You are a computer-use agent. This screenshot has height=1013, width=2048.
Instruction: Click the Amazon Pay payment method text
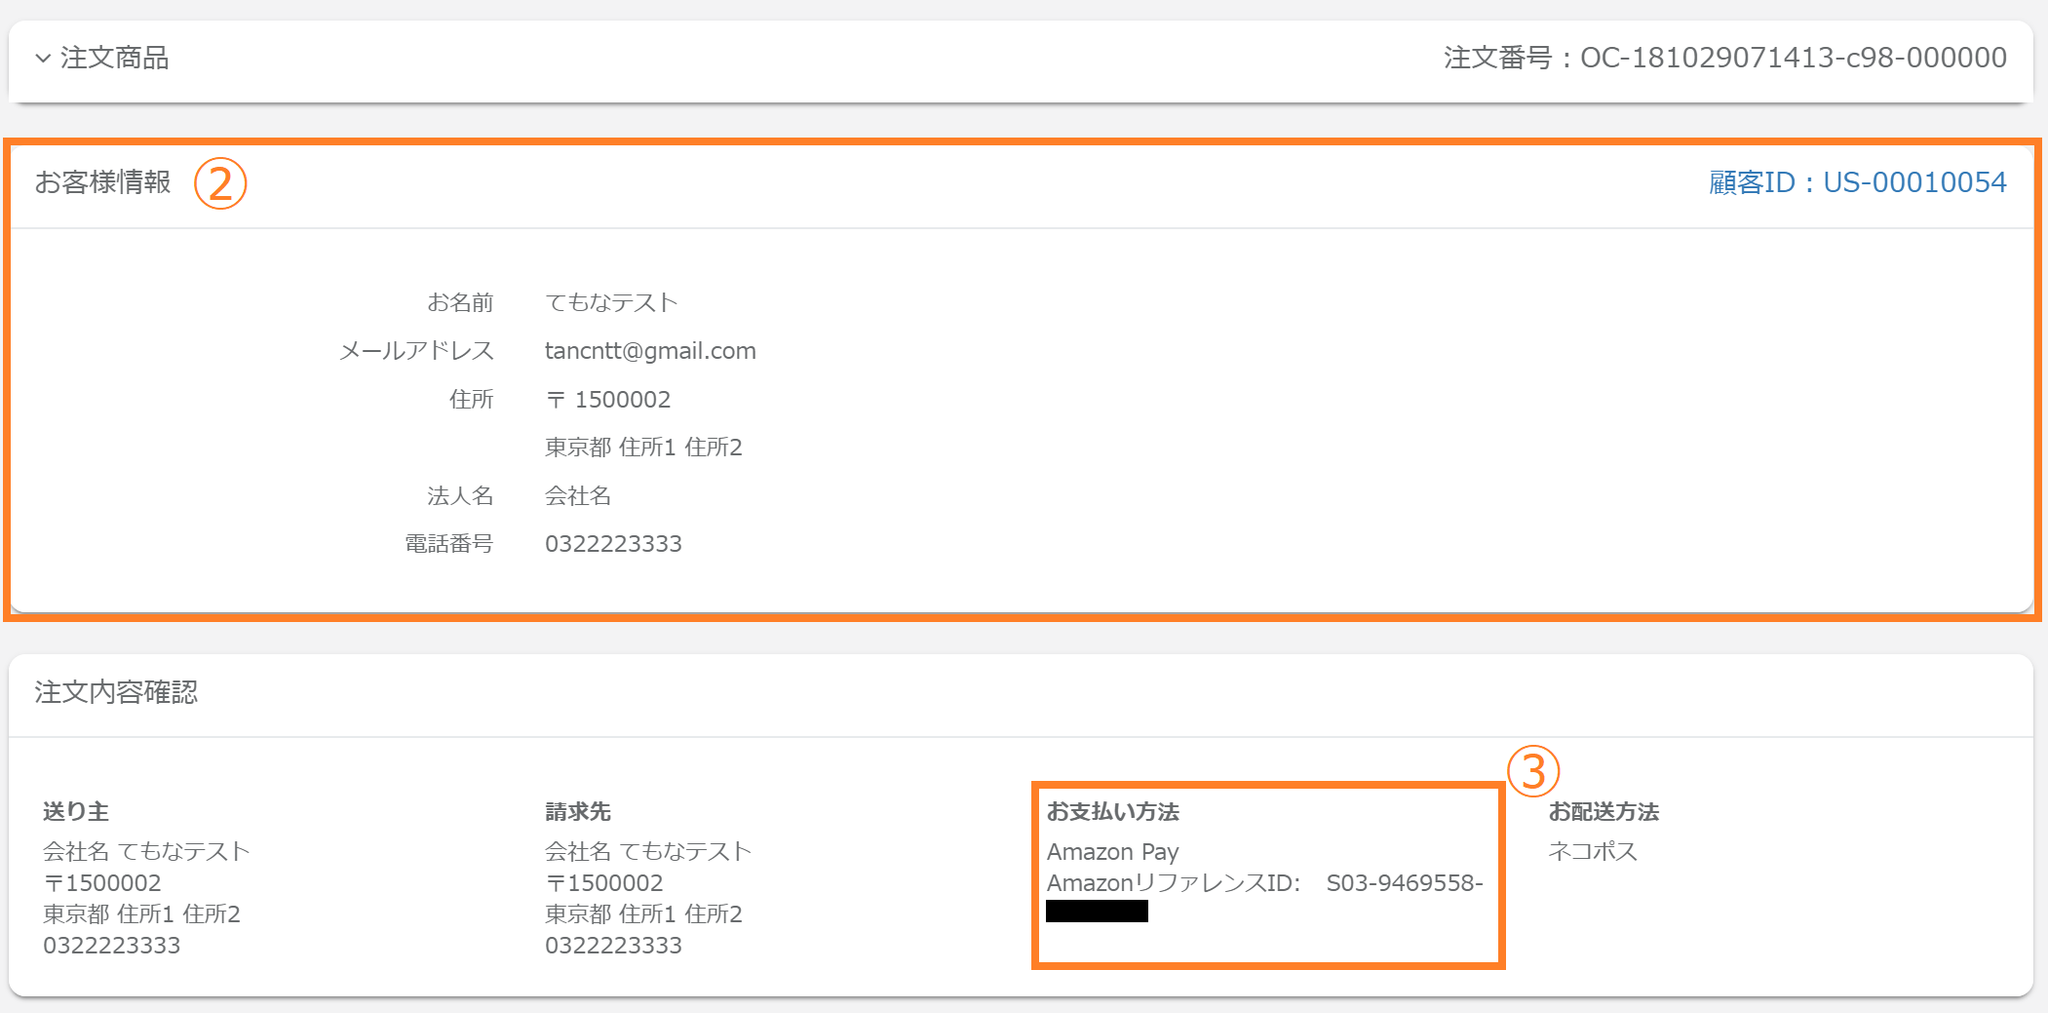[x=1113, y=852]
